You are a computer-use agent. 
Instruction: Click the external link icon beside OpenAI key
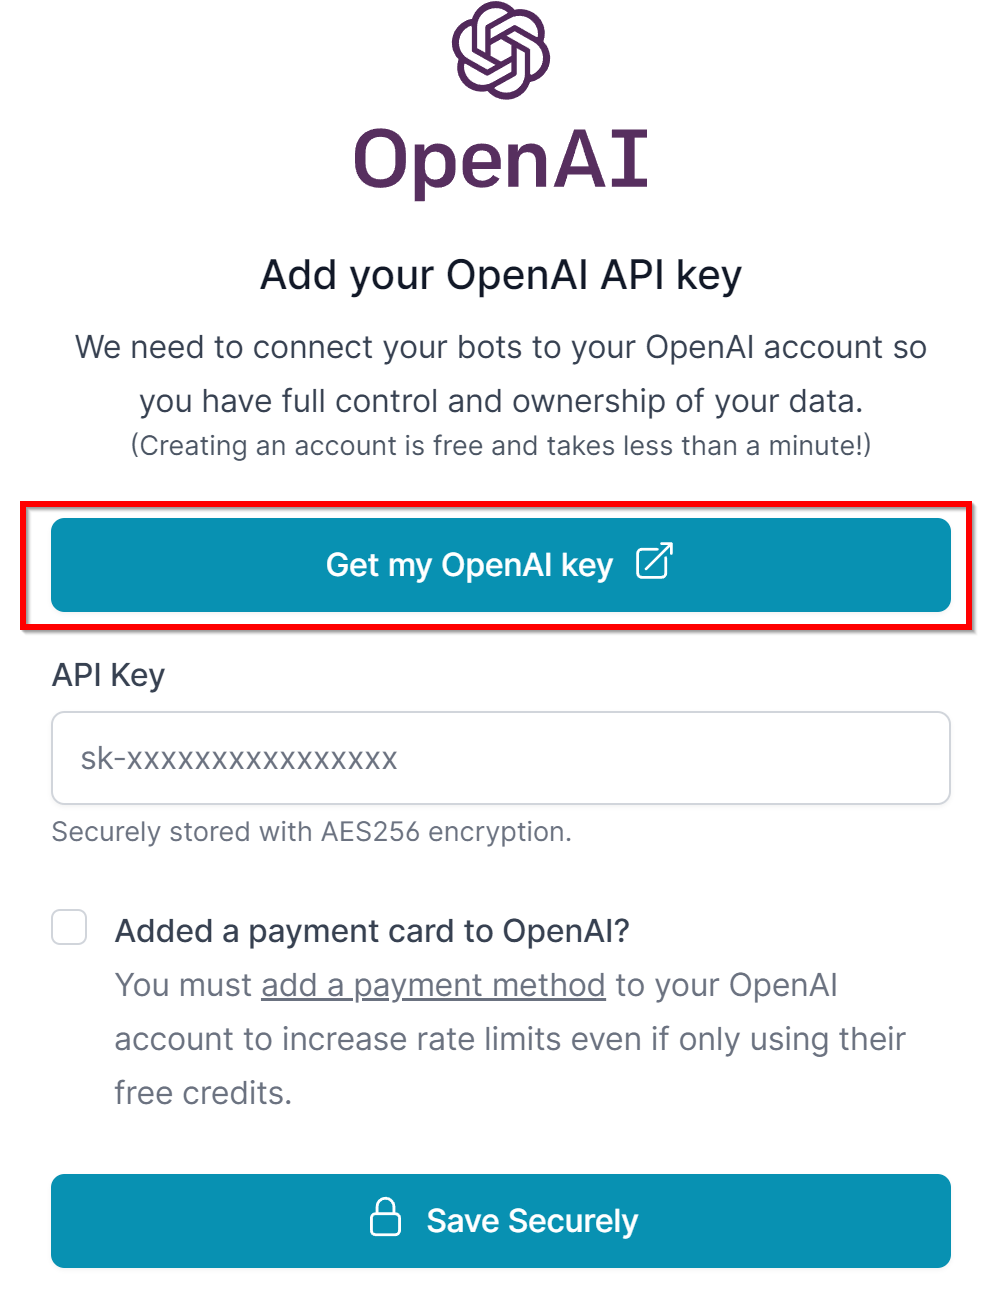click(654, 562)
